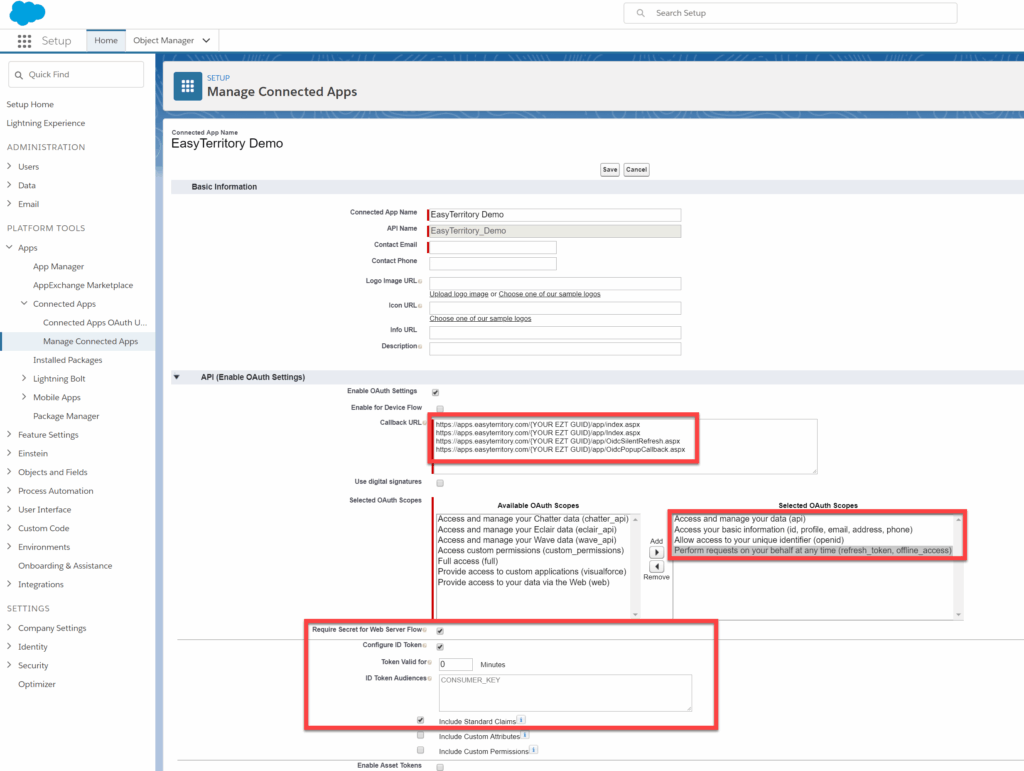Click the info icon next to Include Standard Claims

(x=522, y=719)
